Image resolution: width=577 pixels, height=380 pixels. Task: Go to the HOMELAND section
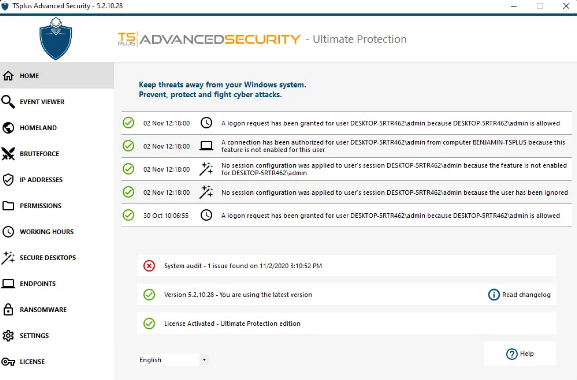pyautogui.click(x=57, y=128)
